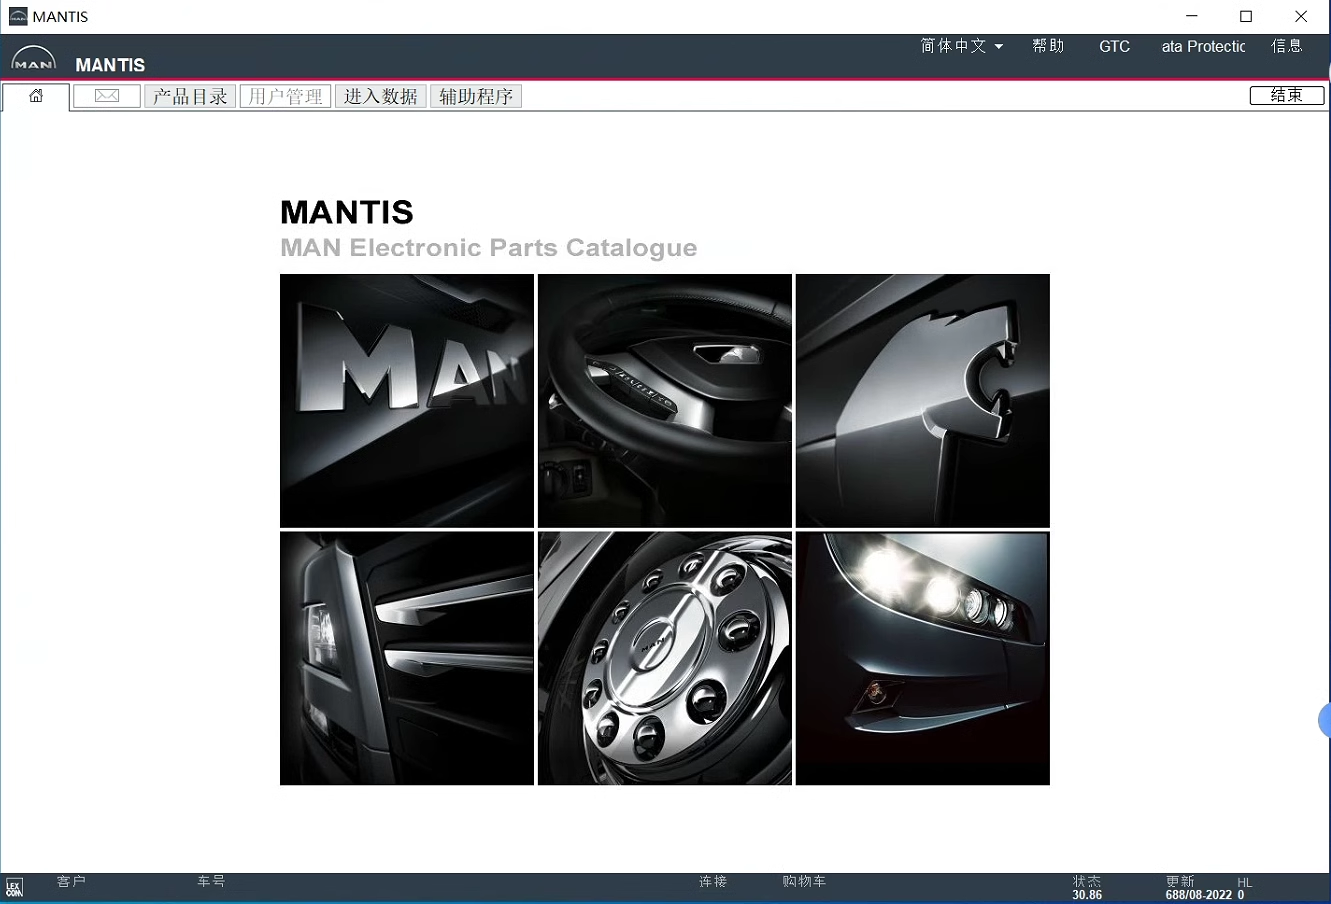Click the headlight thumbnail image
This screenshot has height=904, width=1331.
[923, 658]
